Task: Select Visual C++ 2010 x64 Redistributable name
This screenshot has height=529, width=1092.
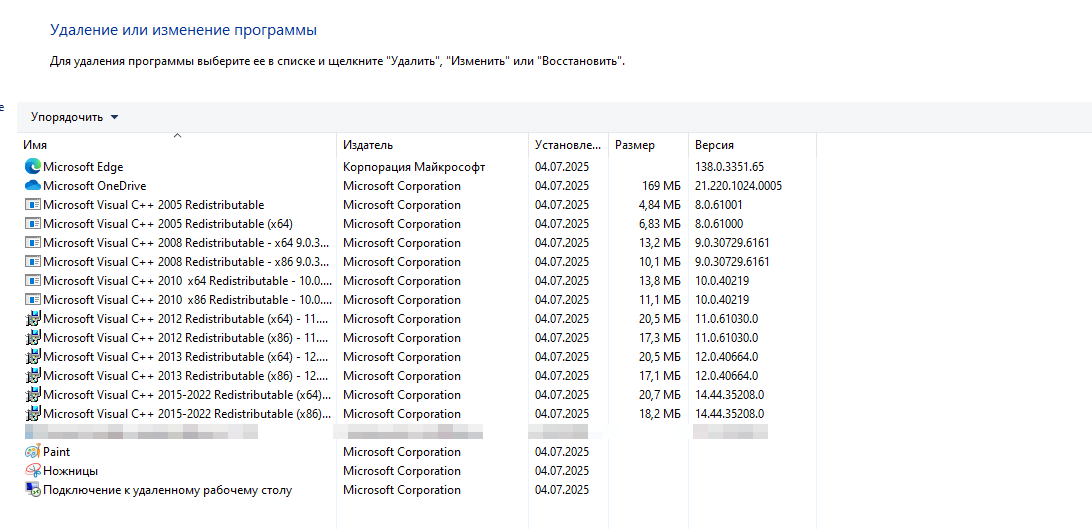Action: click(187, 281)
